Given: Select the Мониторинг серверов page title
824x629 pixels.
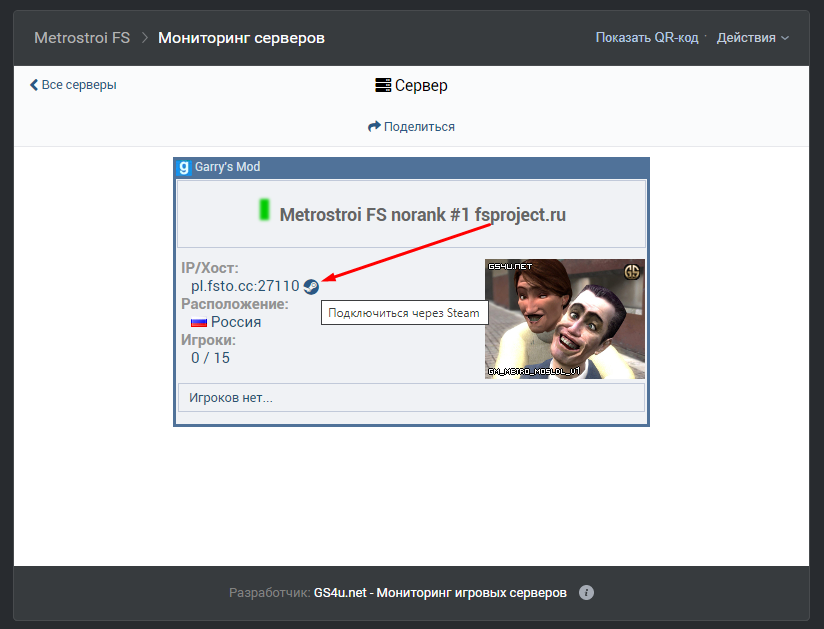Looking at the screenshot, I should (x=241, y=38).
